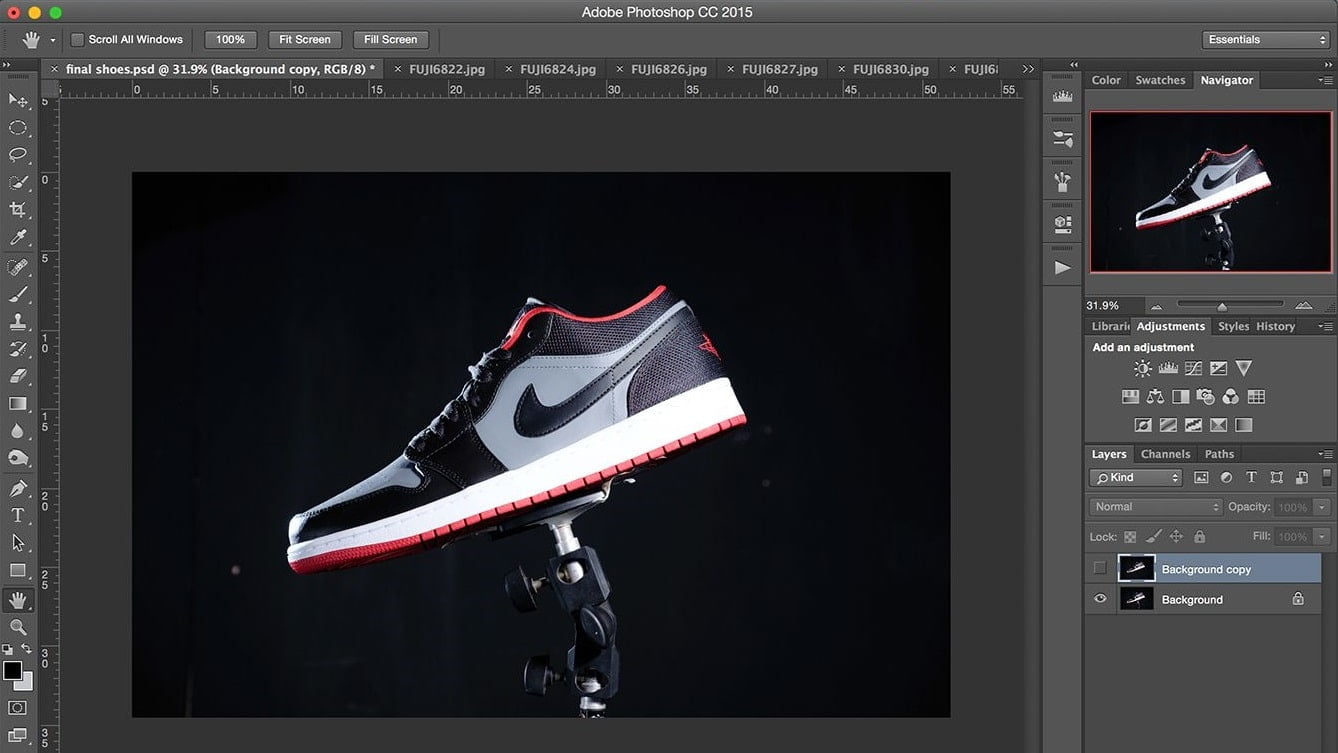Click the Fill Screen button

(391, 40)
